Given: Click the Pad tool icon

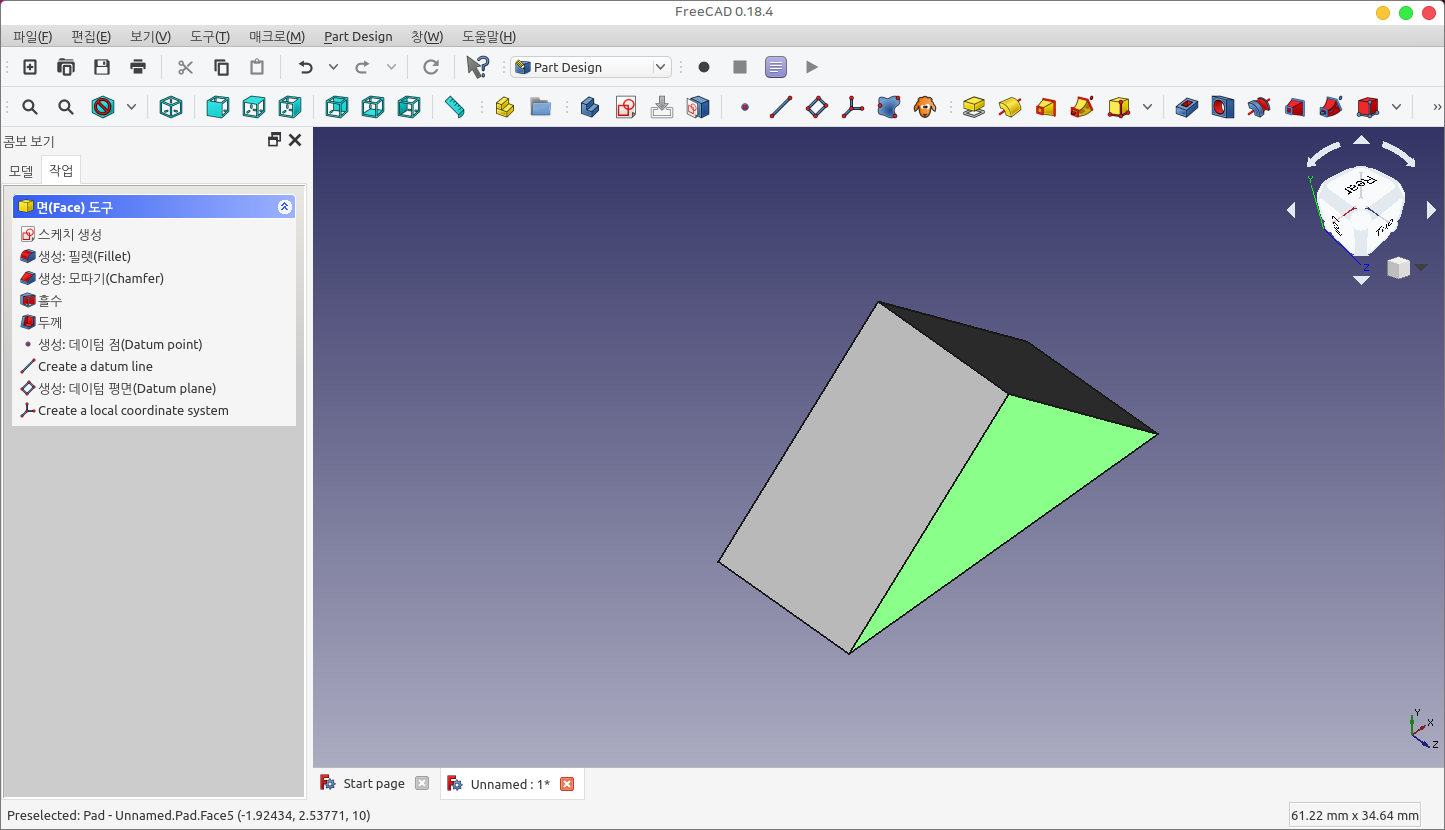Looking at the screenshot, I should pyautogui.click(x=973, y=107).
